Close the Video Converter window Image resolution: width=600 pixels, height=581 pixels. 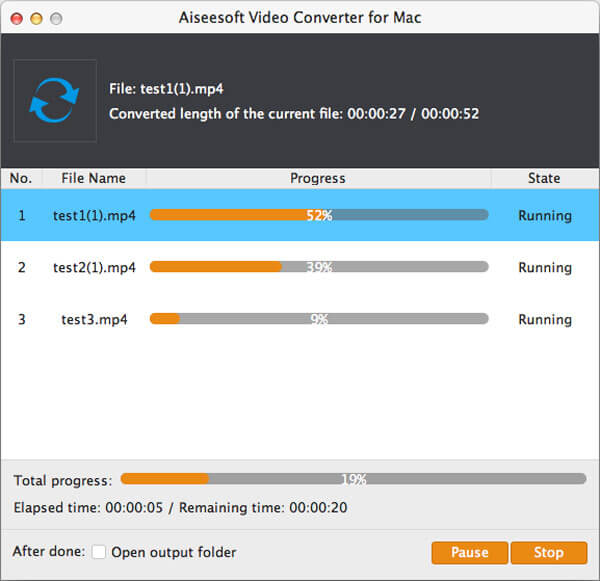pyautogui.click(x=16, y=19)
